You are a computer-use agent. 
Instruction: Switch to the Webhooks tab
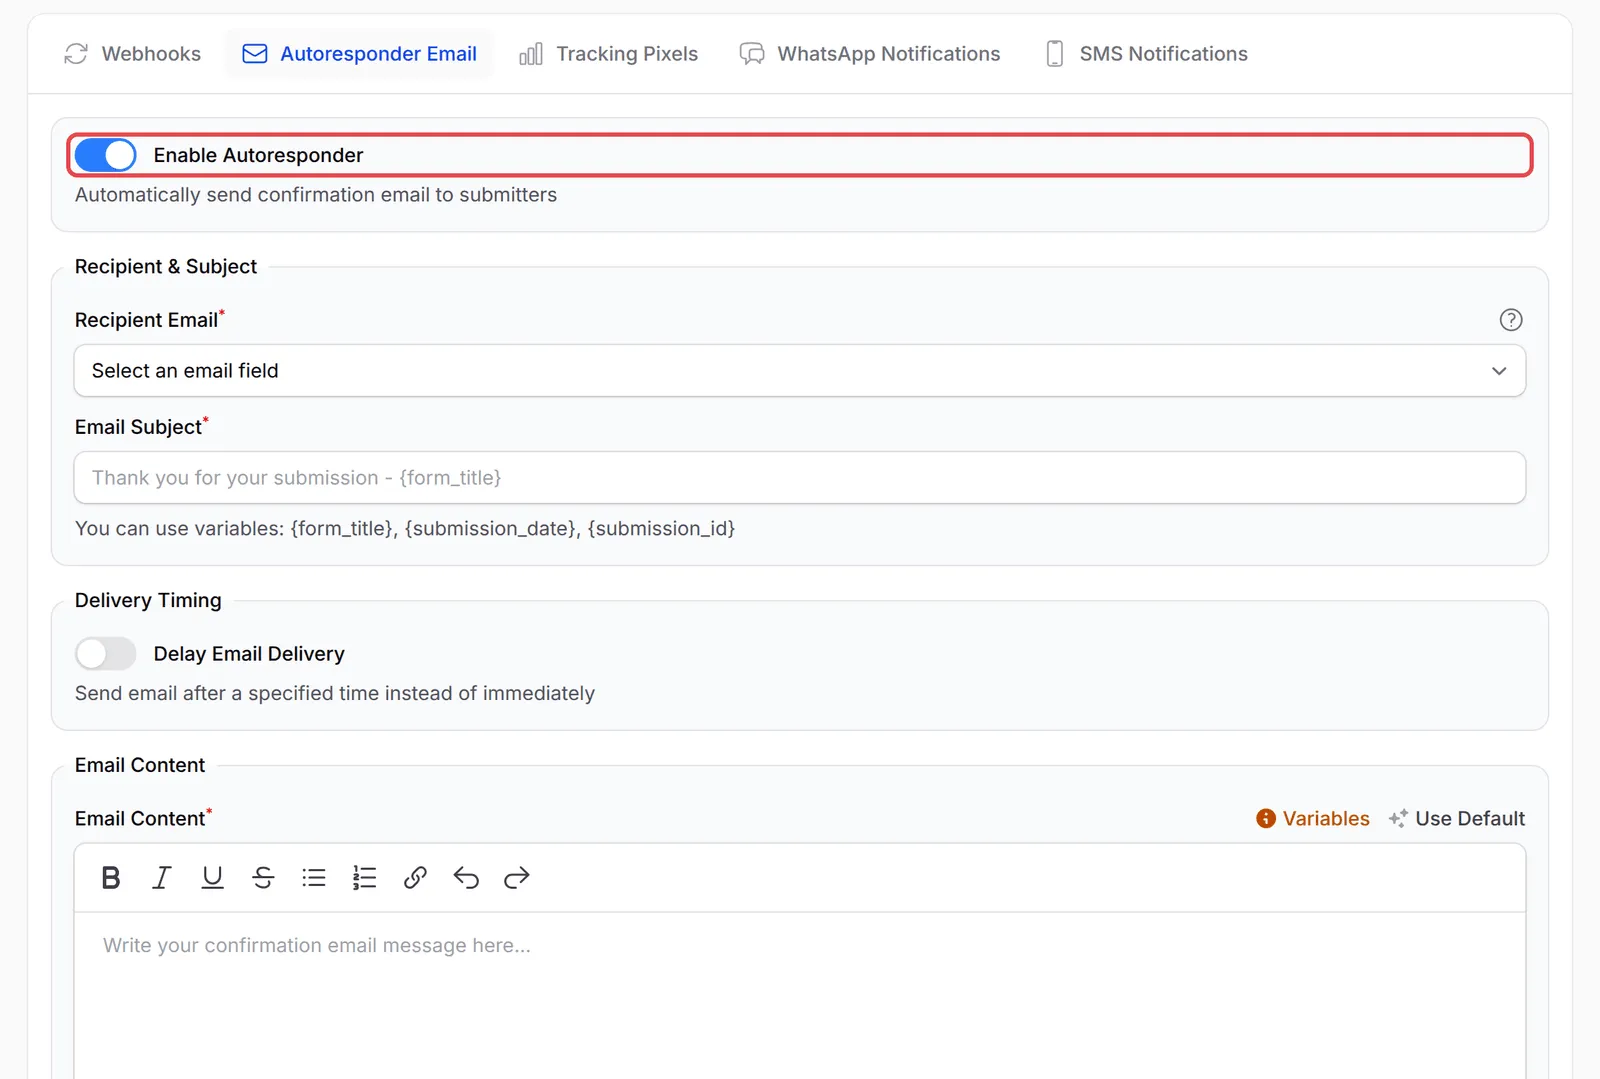pyautogui.click(x=133, y=54)
